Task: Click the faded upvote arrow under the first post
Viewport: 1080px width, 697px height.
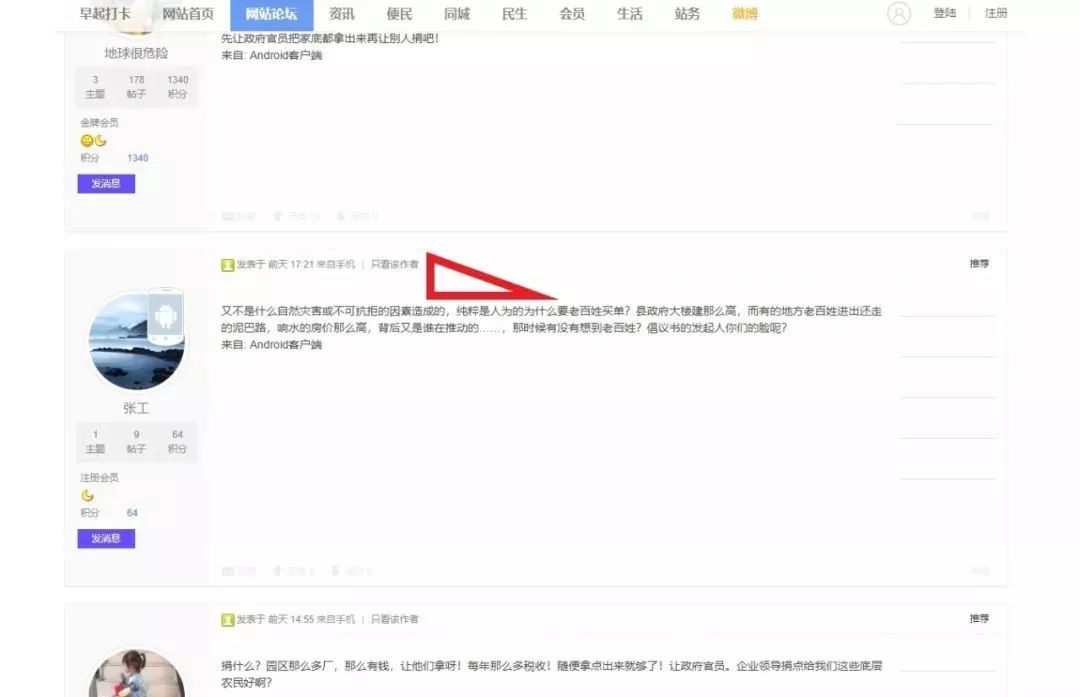Action: [278, 216]
